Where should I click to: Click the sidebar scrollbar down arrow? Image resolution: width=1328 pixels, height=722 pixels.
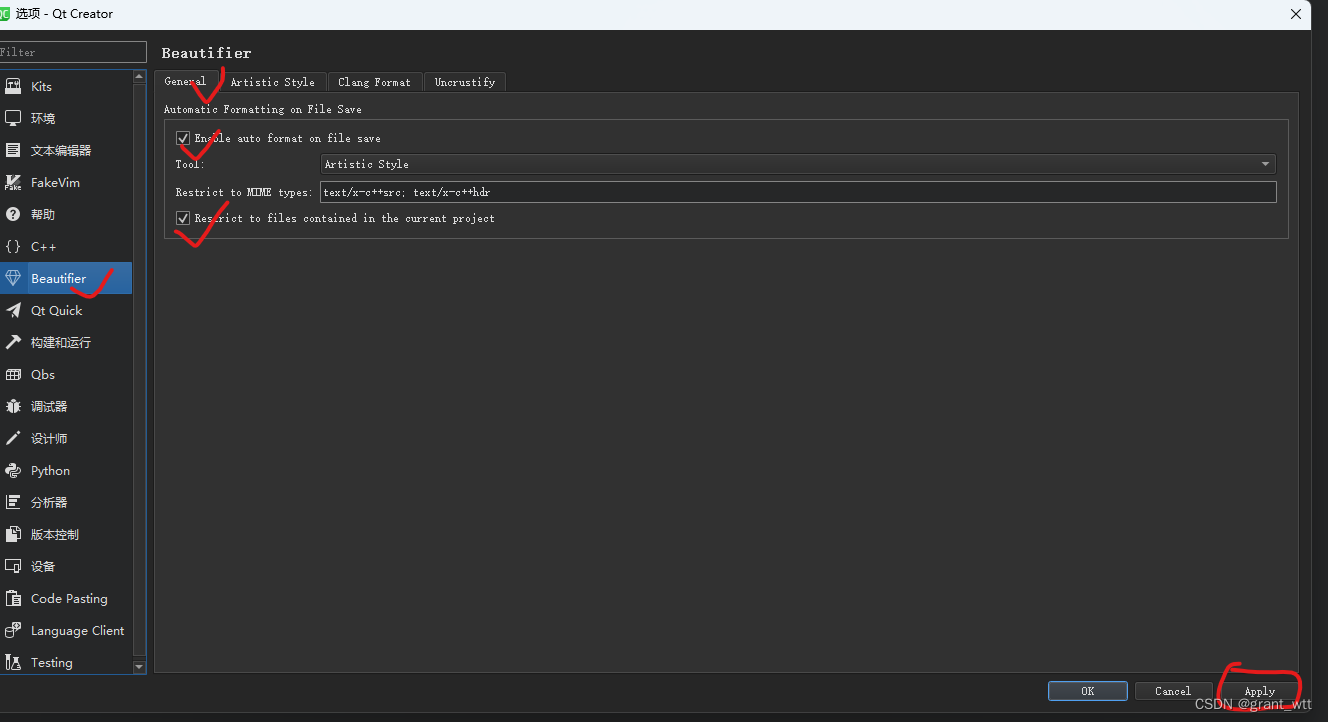click(x=139, y=666)
